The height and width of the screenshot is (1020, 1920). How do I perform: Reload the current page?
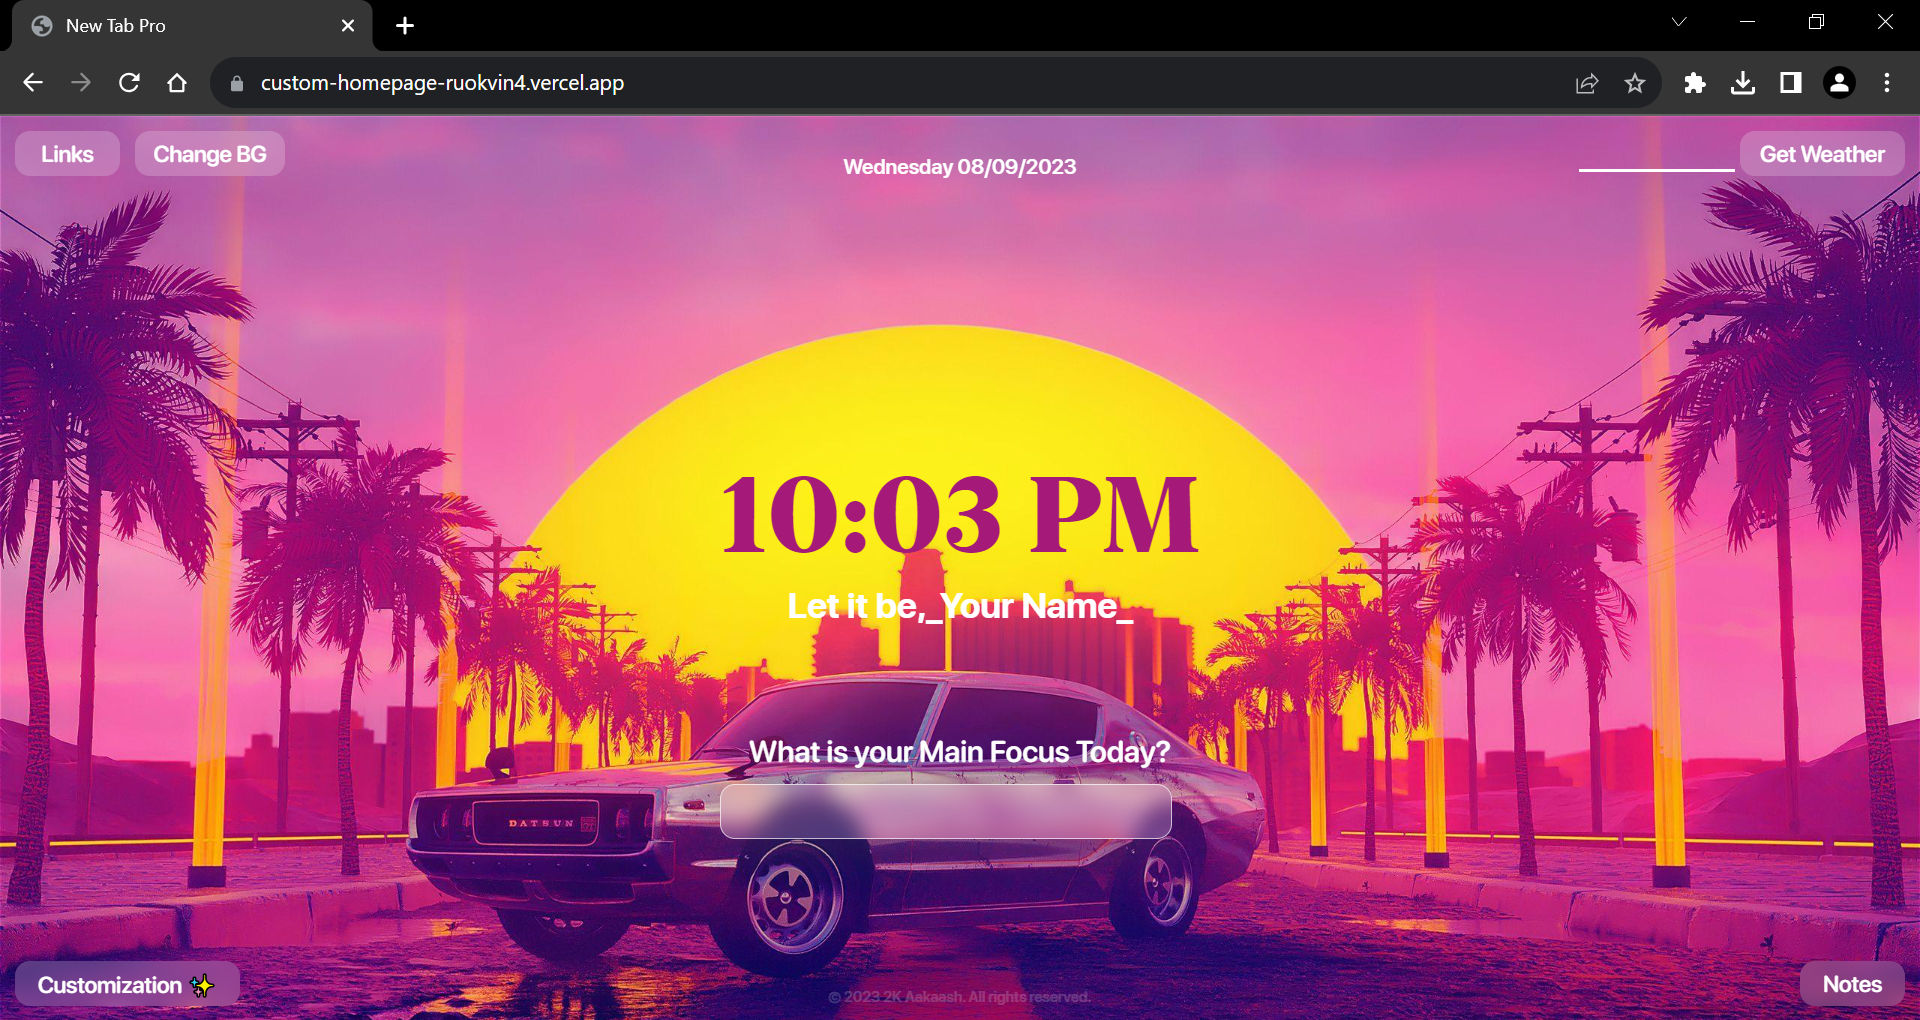[129, 83]
